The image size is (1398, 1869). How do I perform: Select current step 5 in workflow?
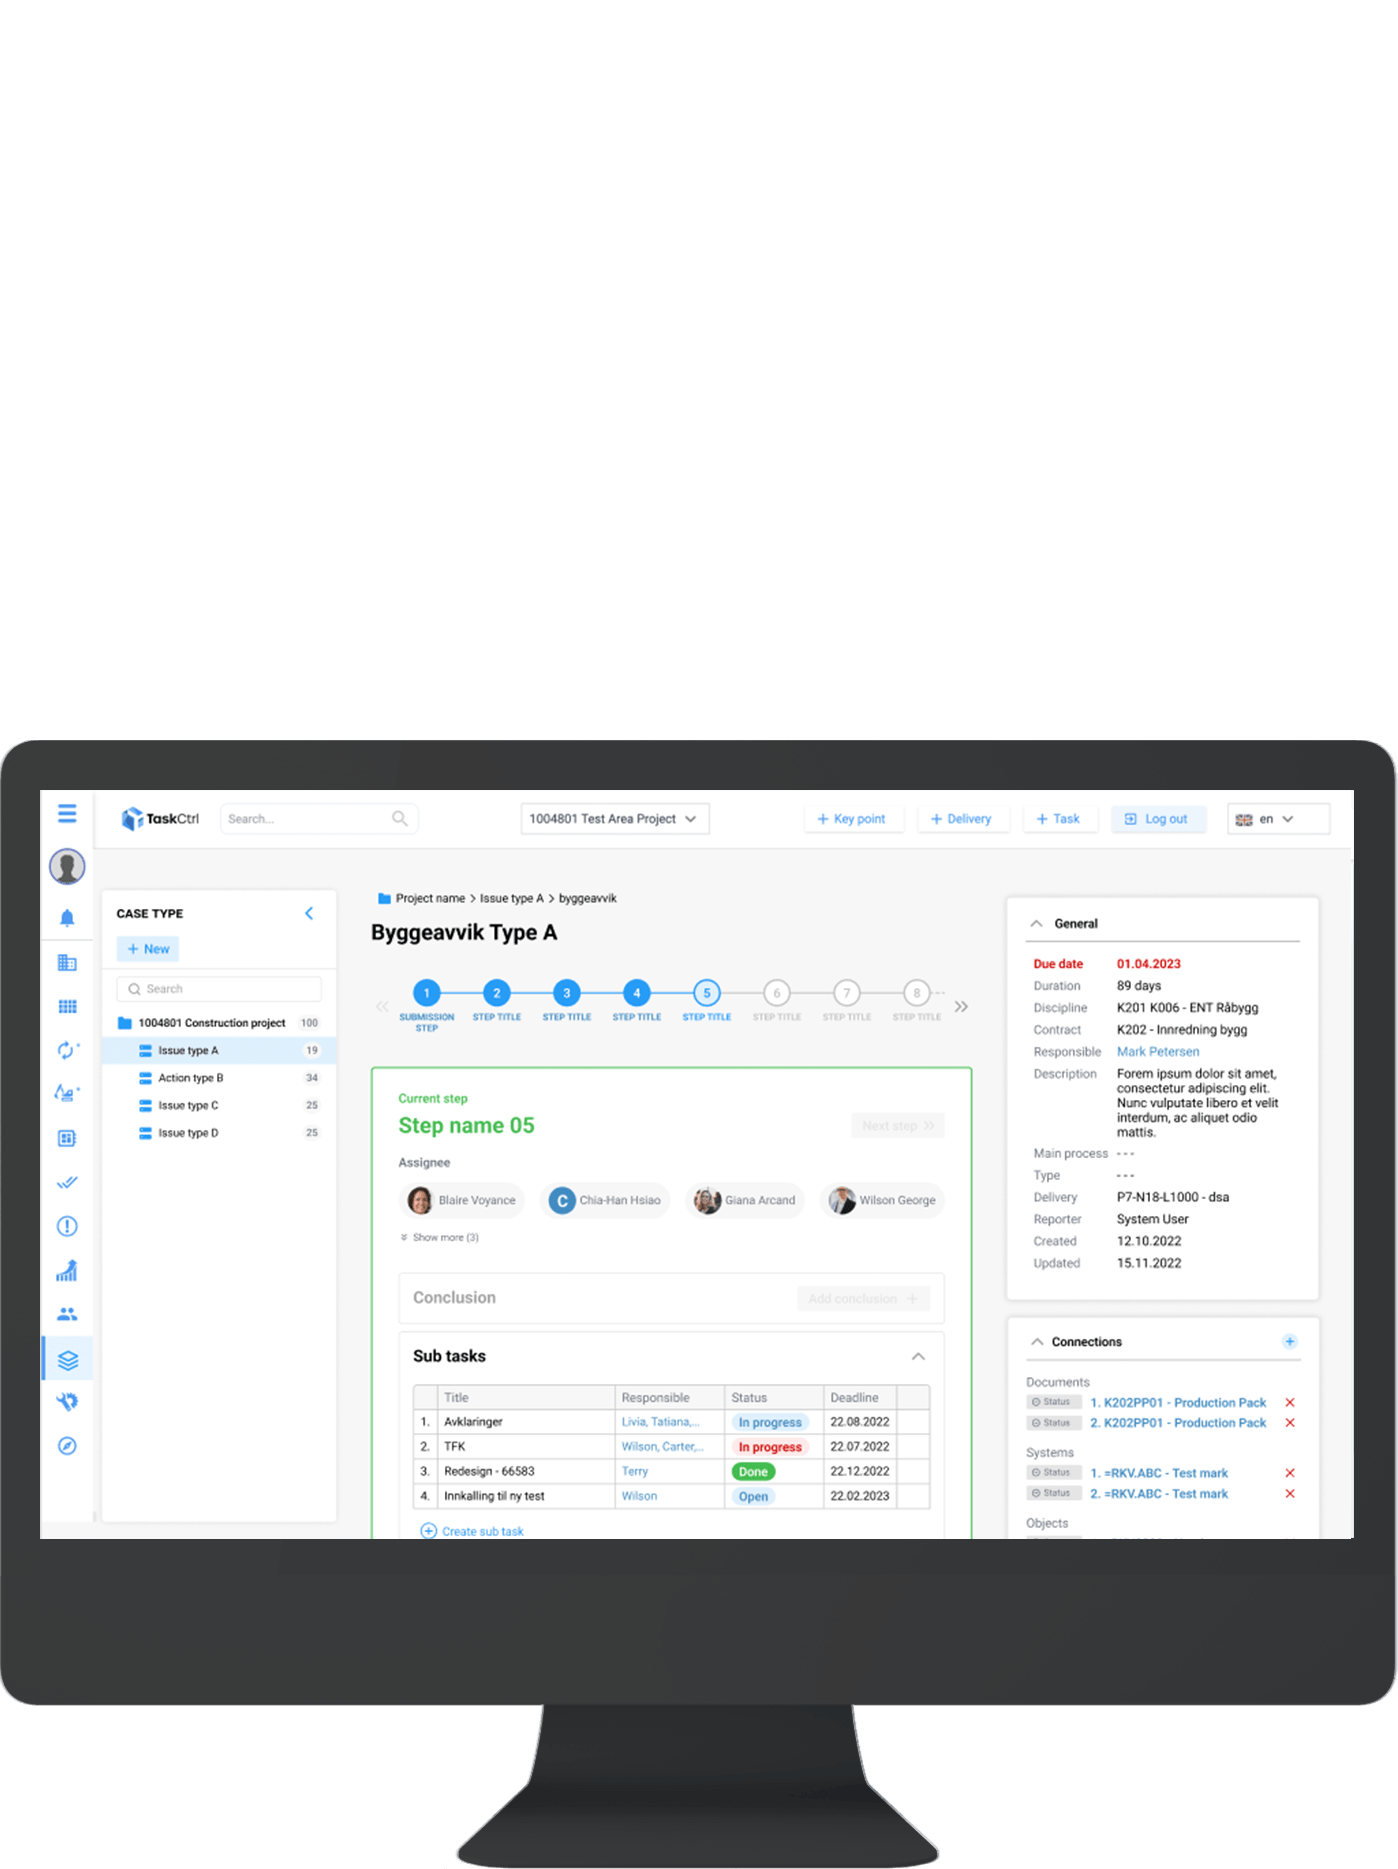[707, 993]
